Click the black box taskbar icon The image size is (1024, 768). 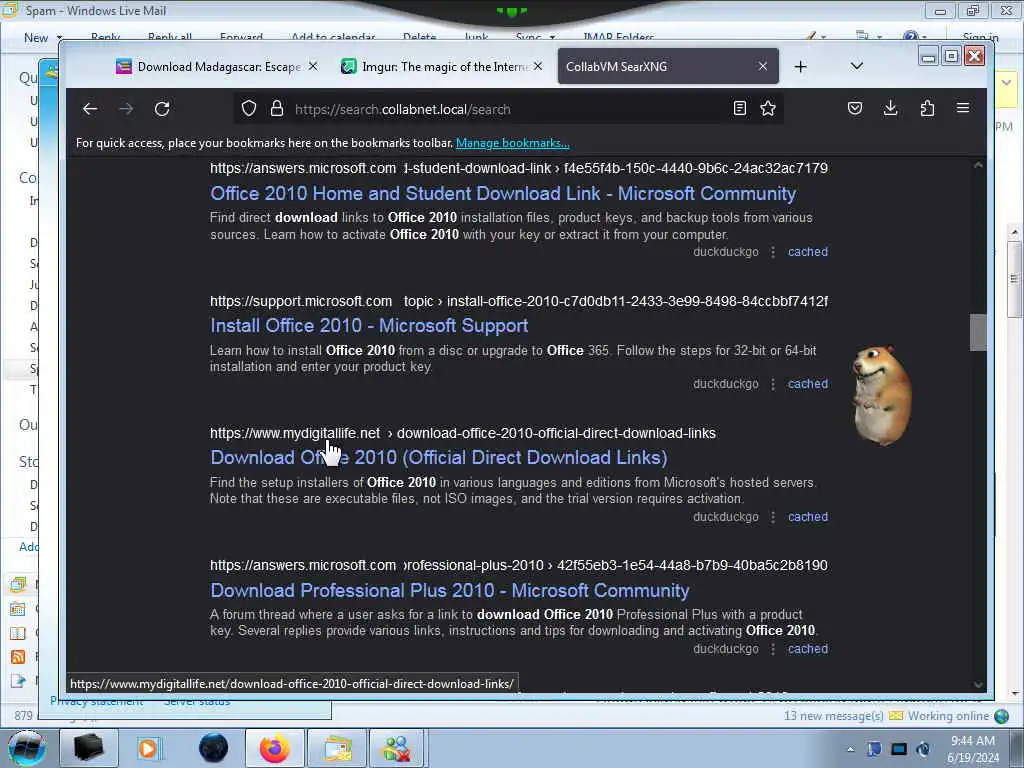point(89,748)
